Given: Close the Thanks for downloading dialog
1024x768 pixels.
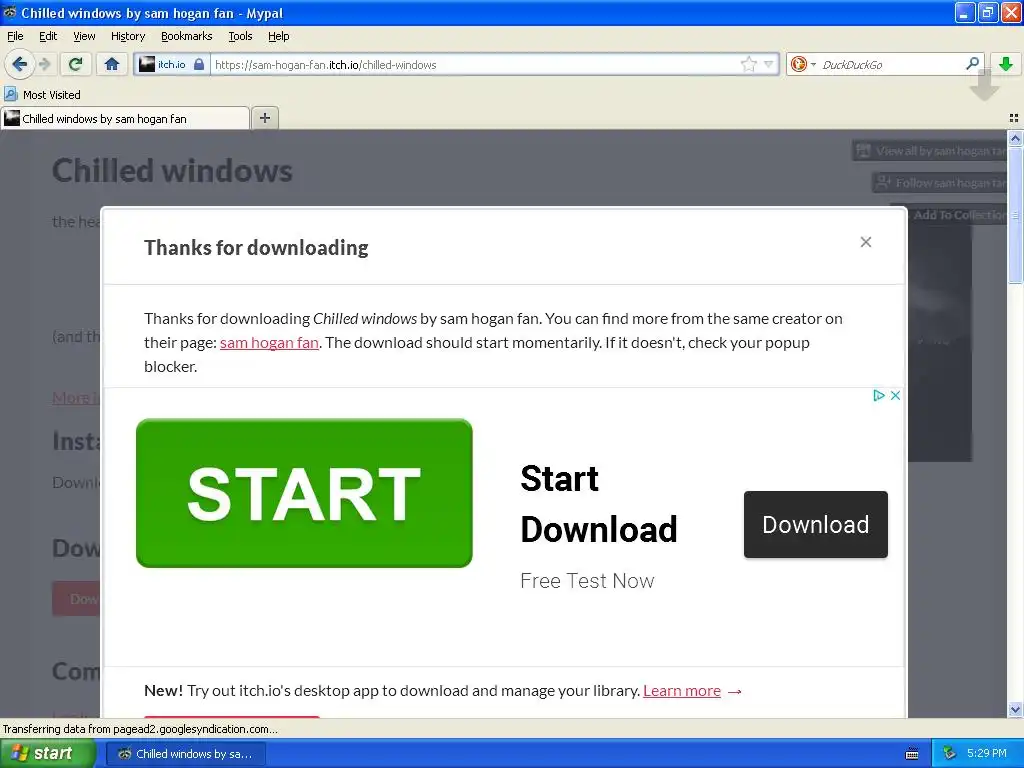Looking at the screenshot, I should click(866, 242).
